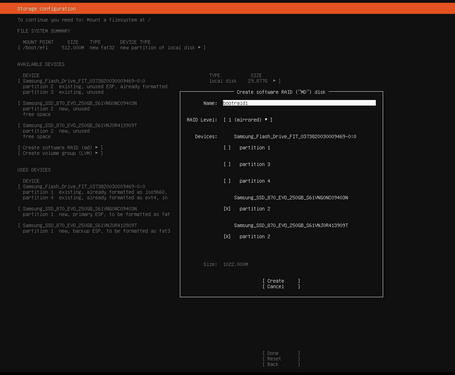Select available SSD S61VNJ0R413909T device entry
Screen dimensions: 455x375
tap(77, 125)
